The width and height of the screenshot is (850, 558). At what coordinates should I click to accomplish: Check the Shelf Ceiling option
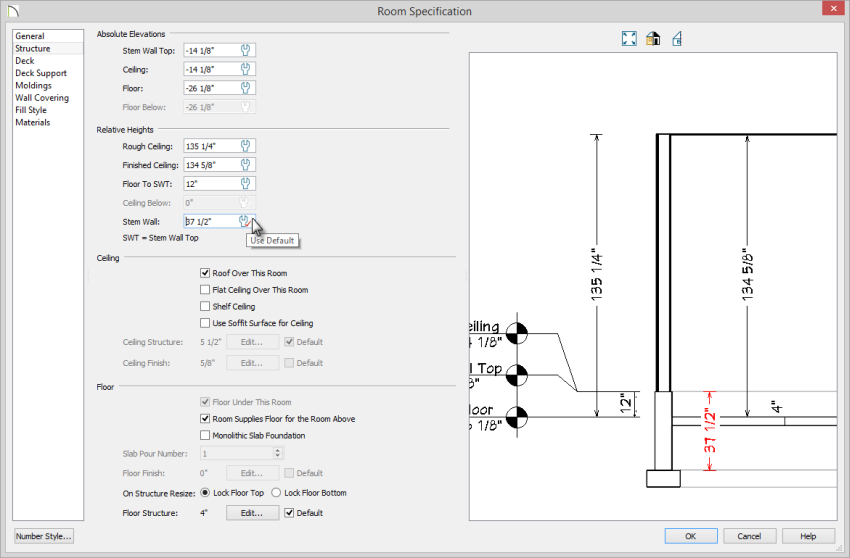coord(205,306)
